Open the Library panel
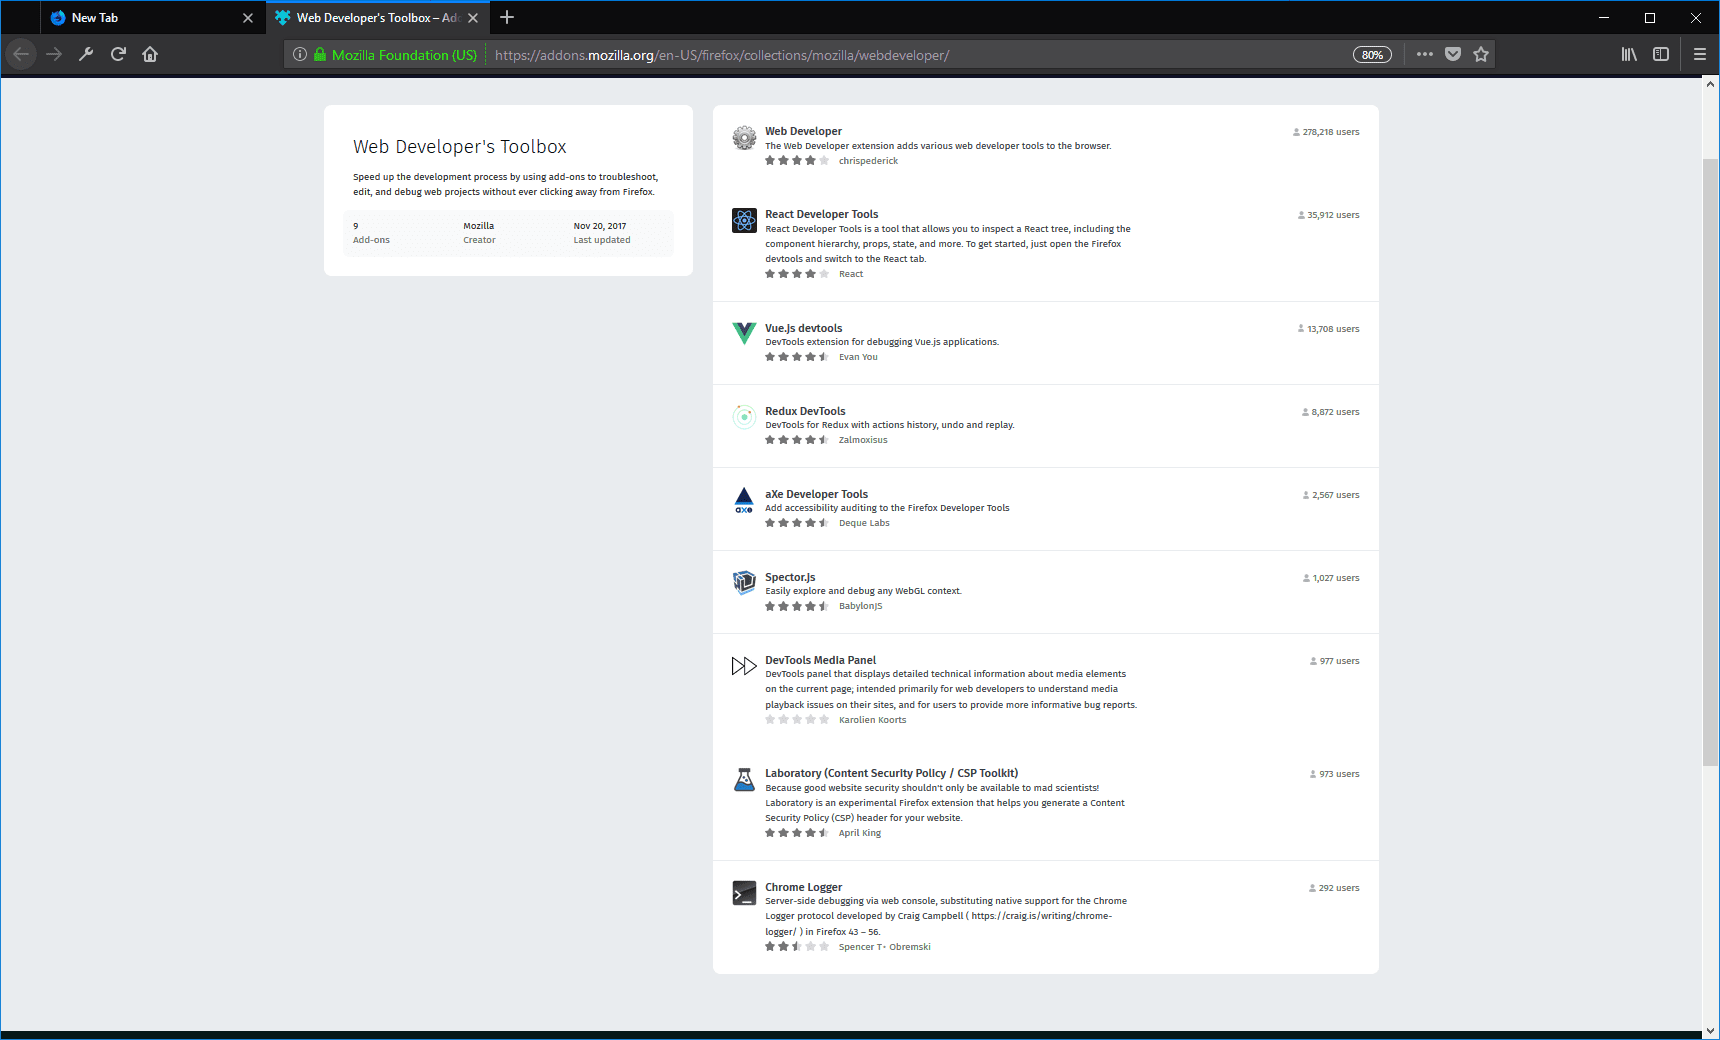Screen dimensions: 1720x1040 1629,54
